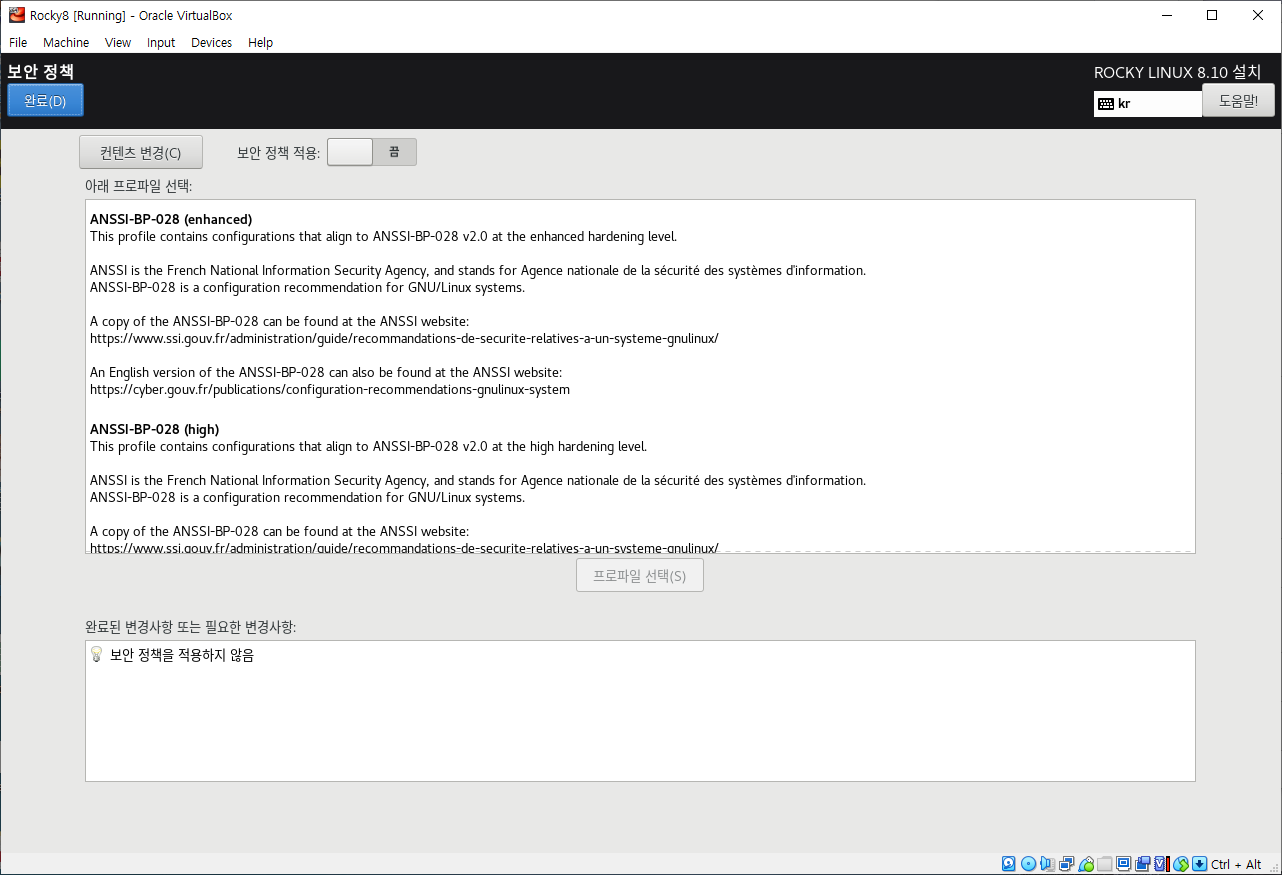Click the 완료(D) done button
The image size is (1282, 875).
click(x=45, y=101)
